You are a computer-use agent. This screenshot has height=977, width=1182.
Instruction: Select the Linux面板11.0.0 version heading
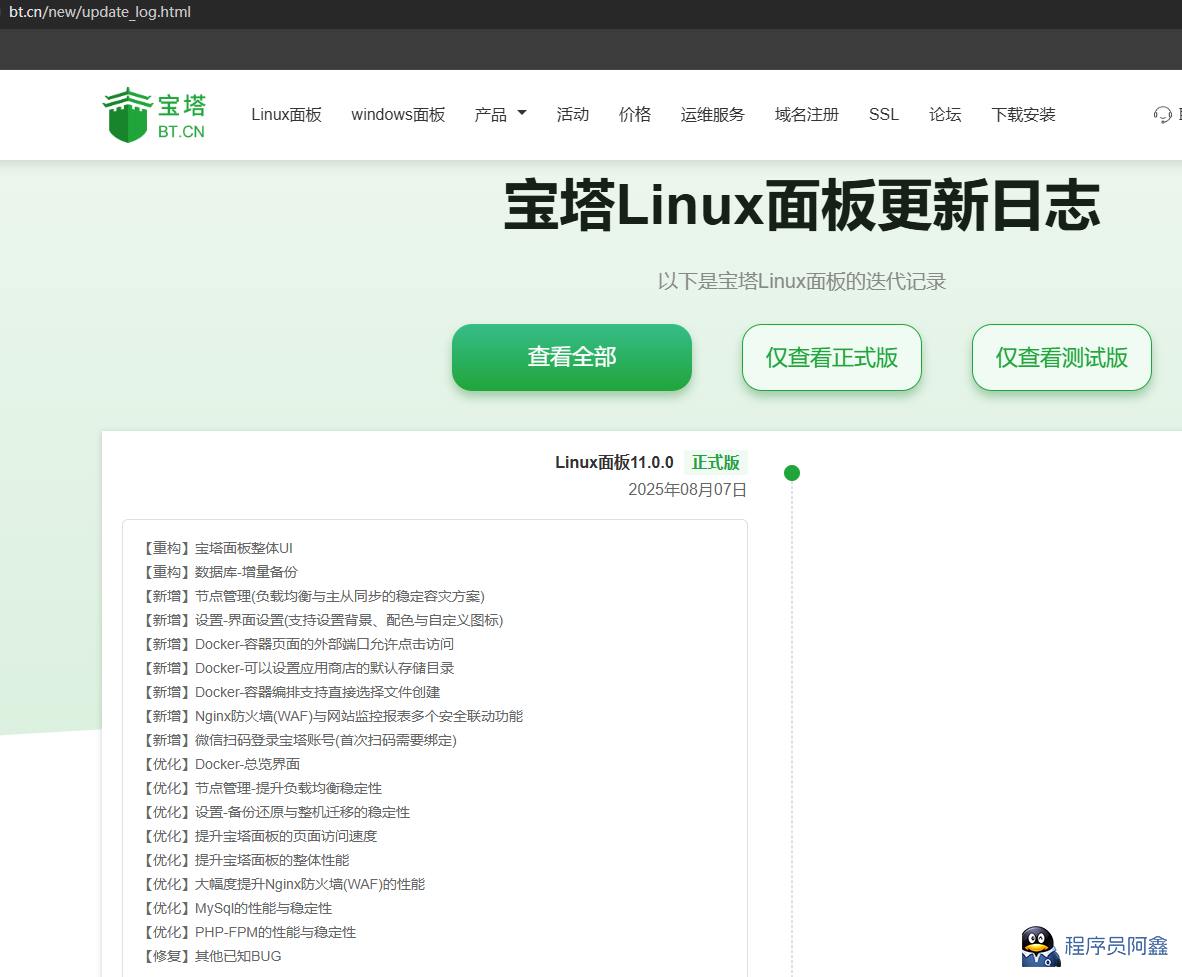pos(614,462)
